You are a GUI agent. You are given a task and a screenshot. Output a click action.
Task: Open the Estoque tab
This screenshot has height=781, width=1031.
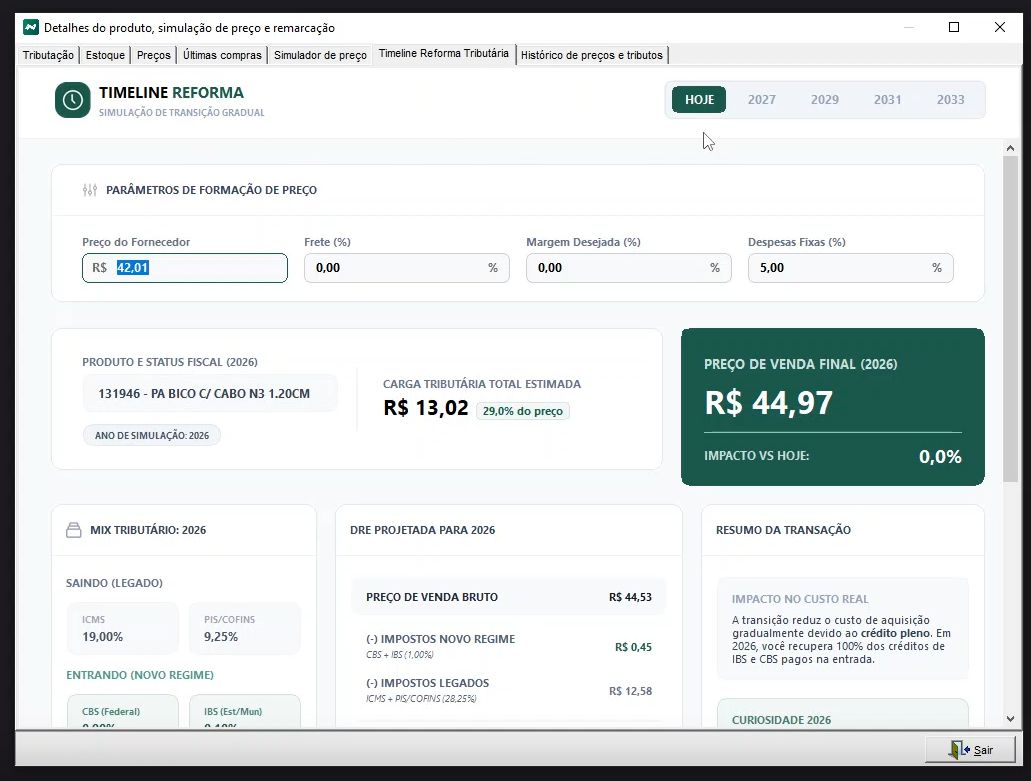click(x=105, y=55)
